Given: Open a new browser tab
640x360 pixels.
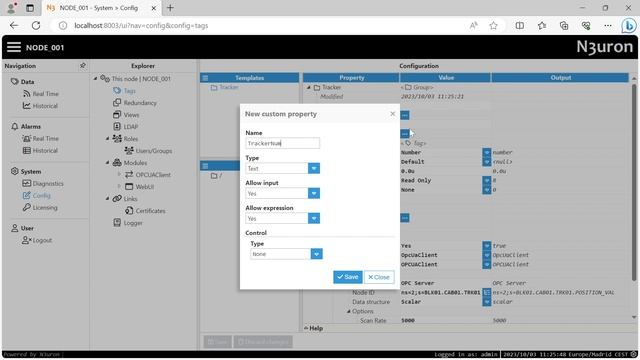Looking at the screenshot, I should point(170,8).
